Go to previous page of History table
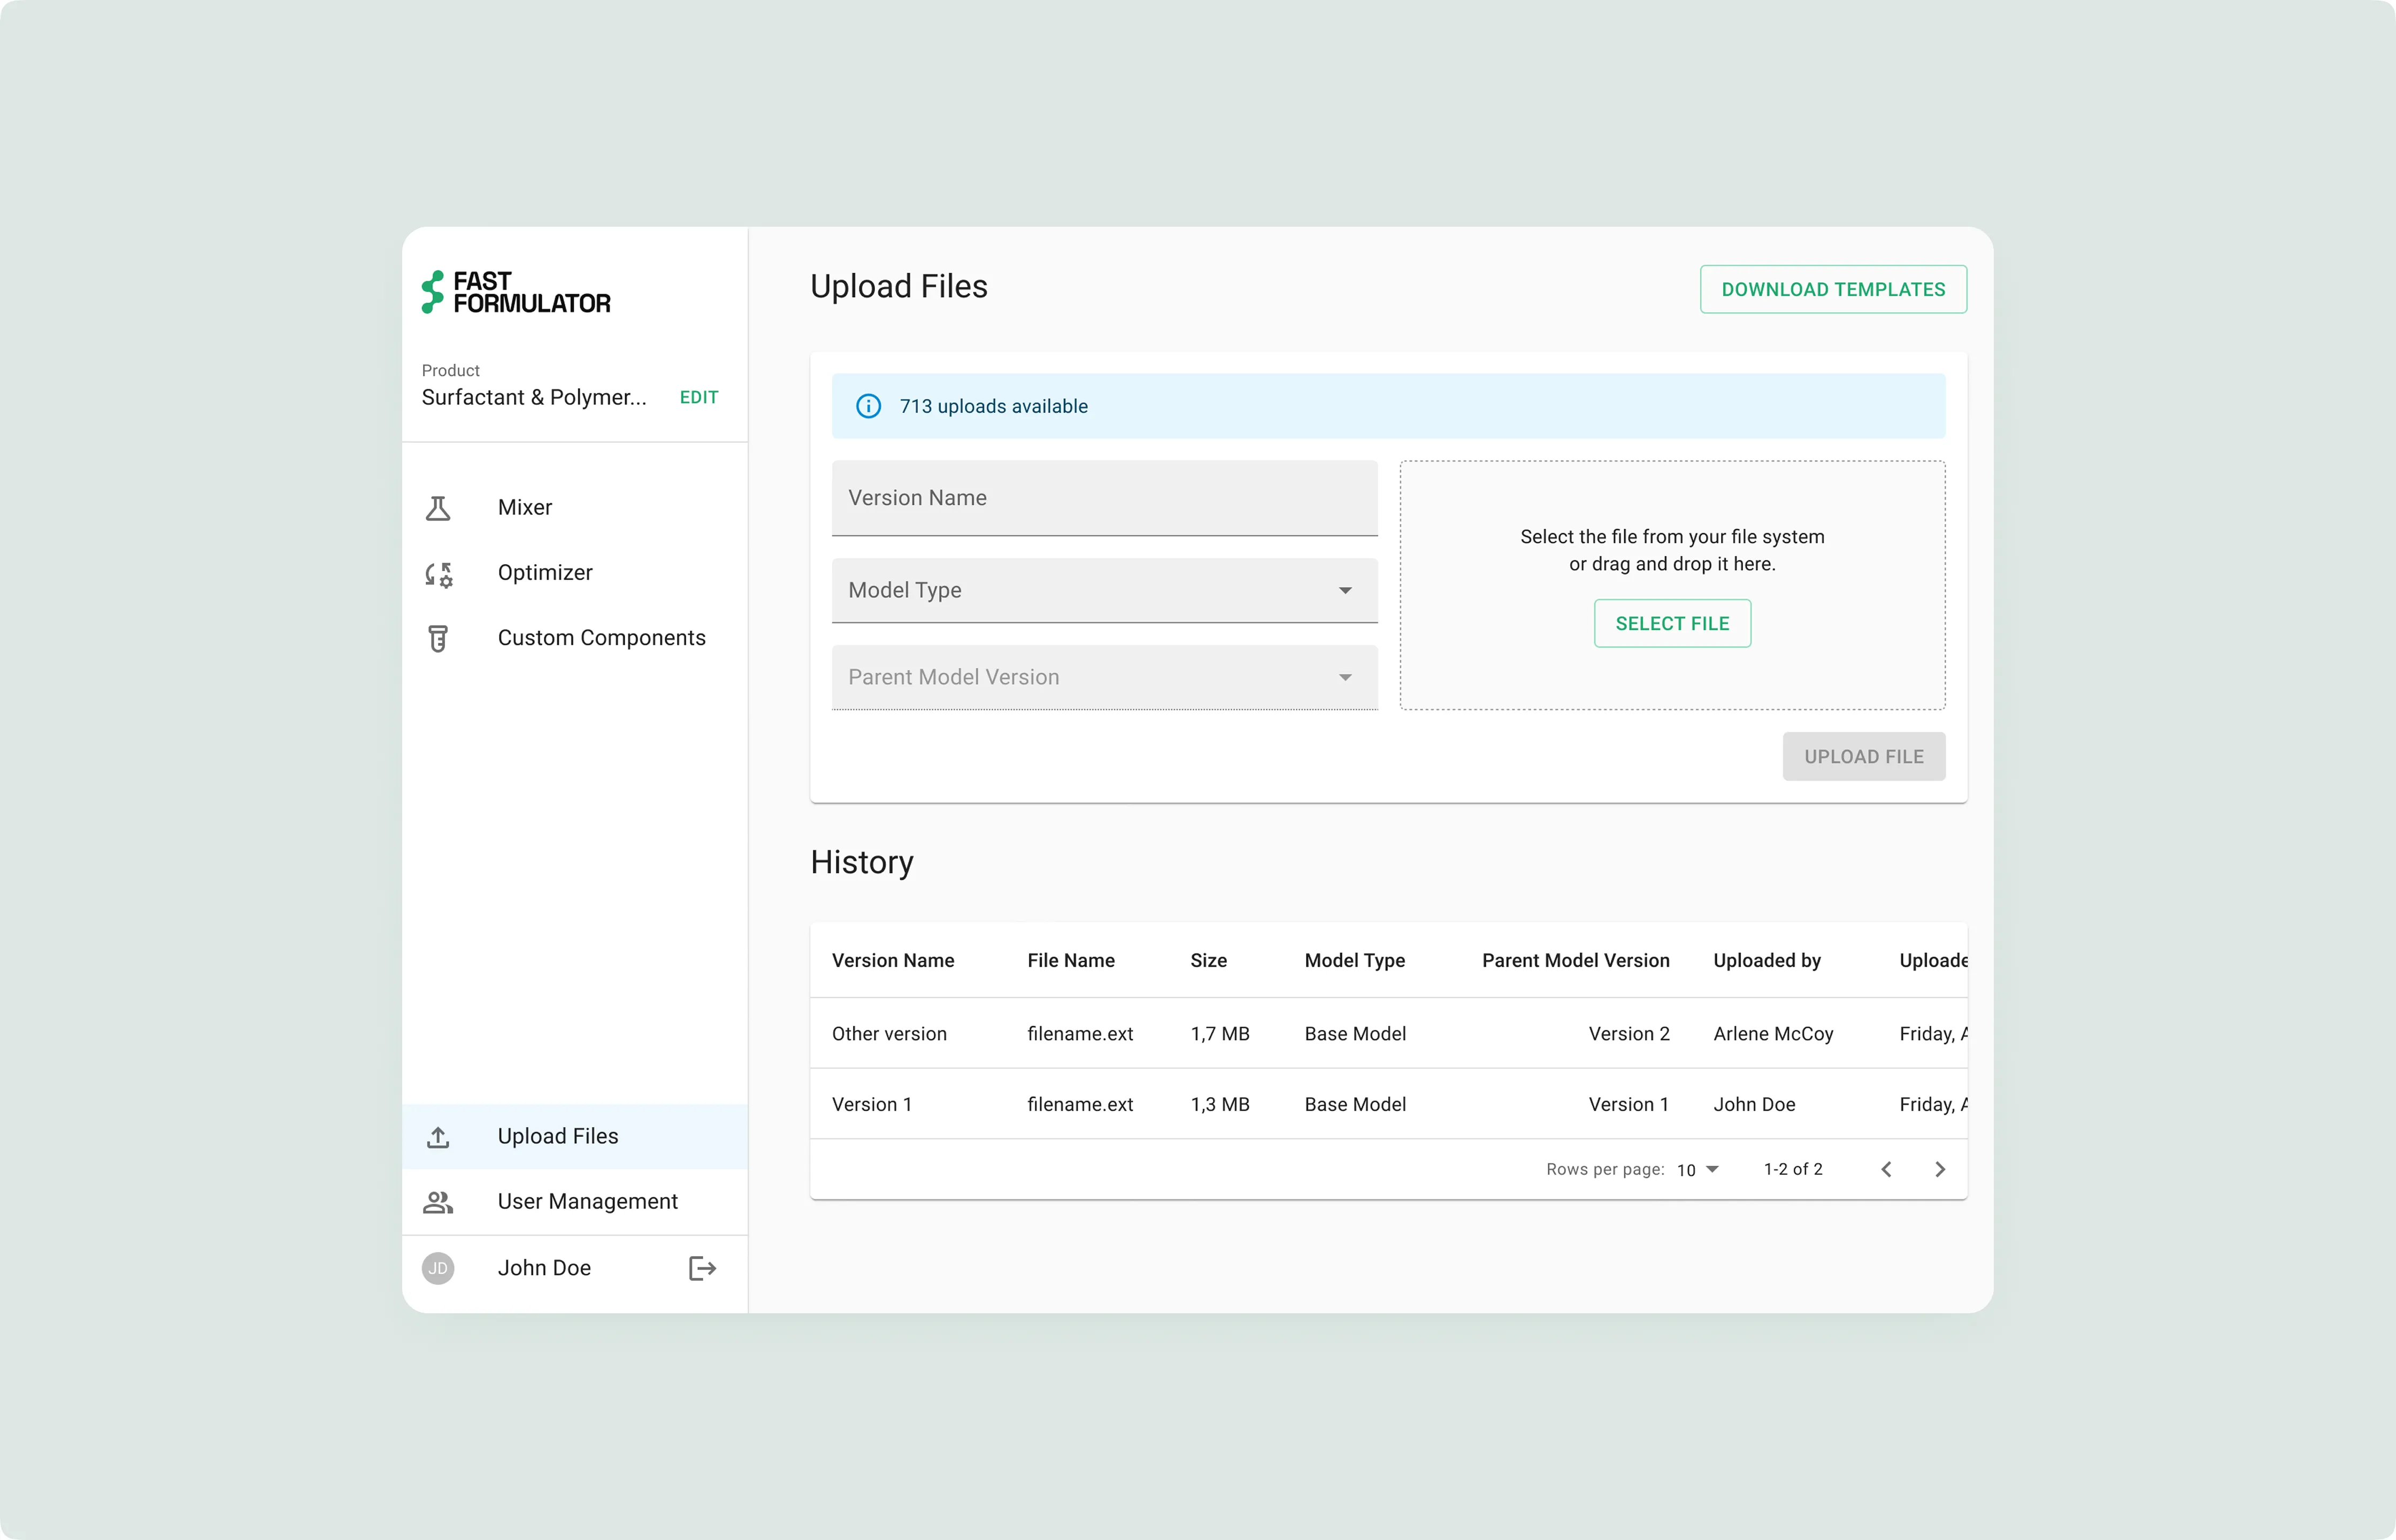The image size is (2396, 1540). pos(1886,1169)
